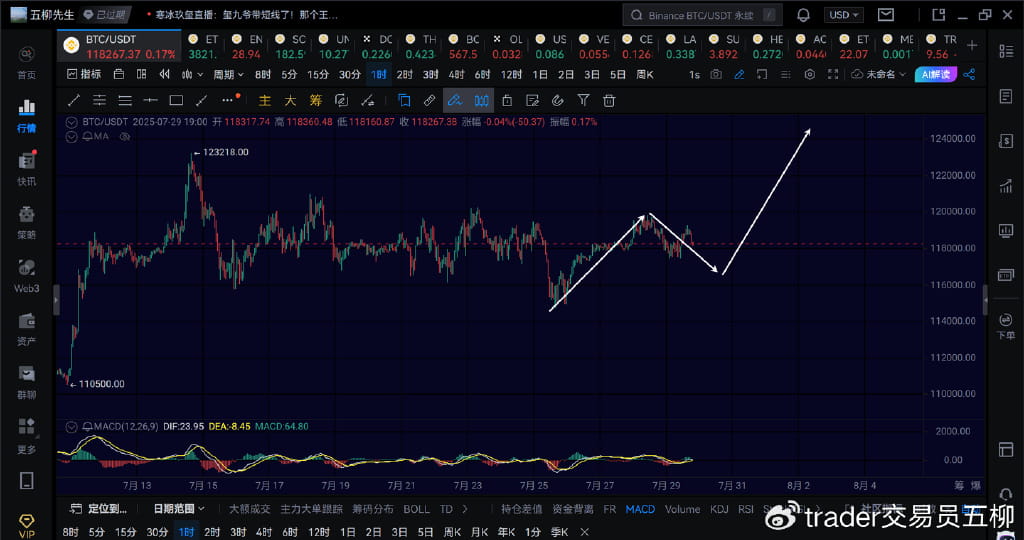This screenshot has width=1024, height=540.
Task: Click the 定位到 locate button
Action: [98, 508]
